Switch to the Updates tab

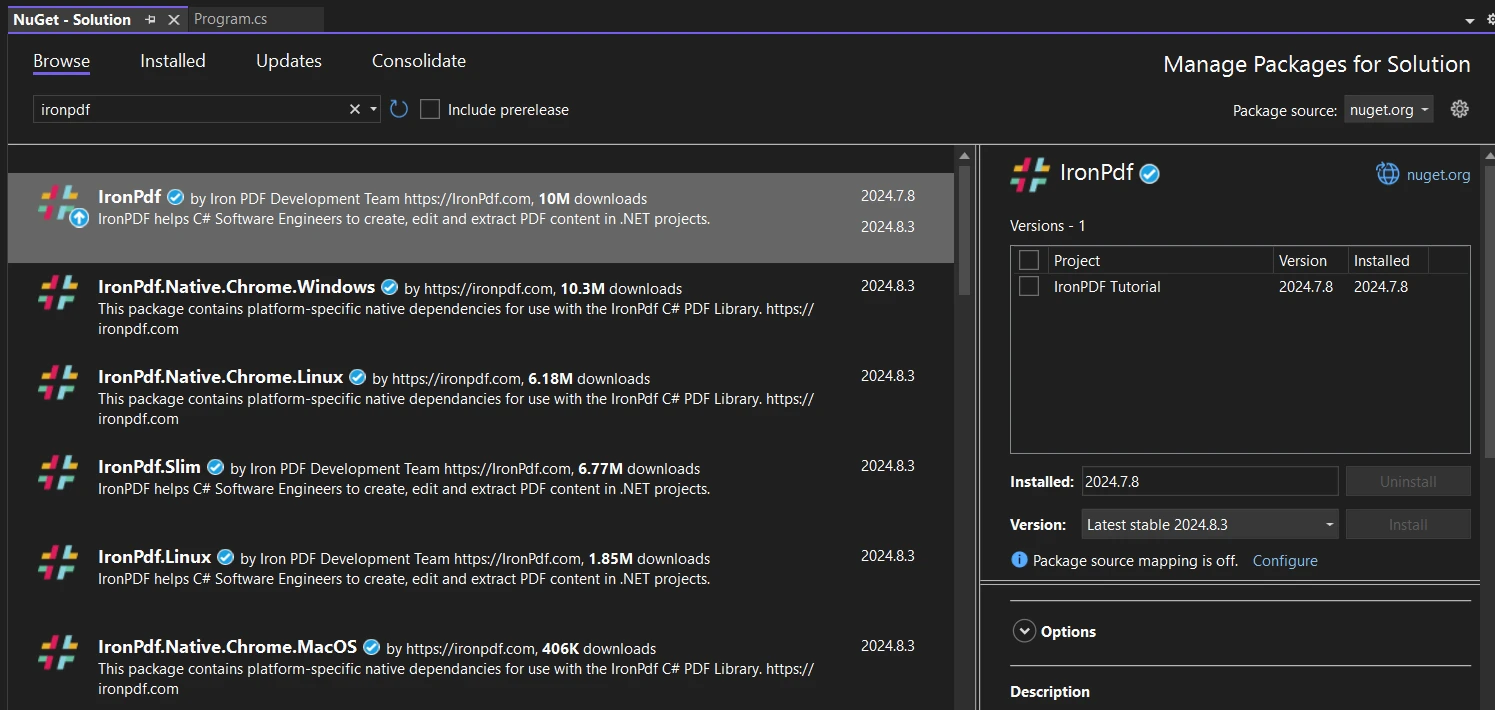coord(289,61)
